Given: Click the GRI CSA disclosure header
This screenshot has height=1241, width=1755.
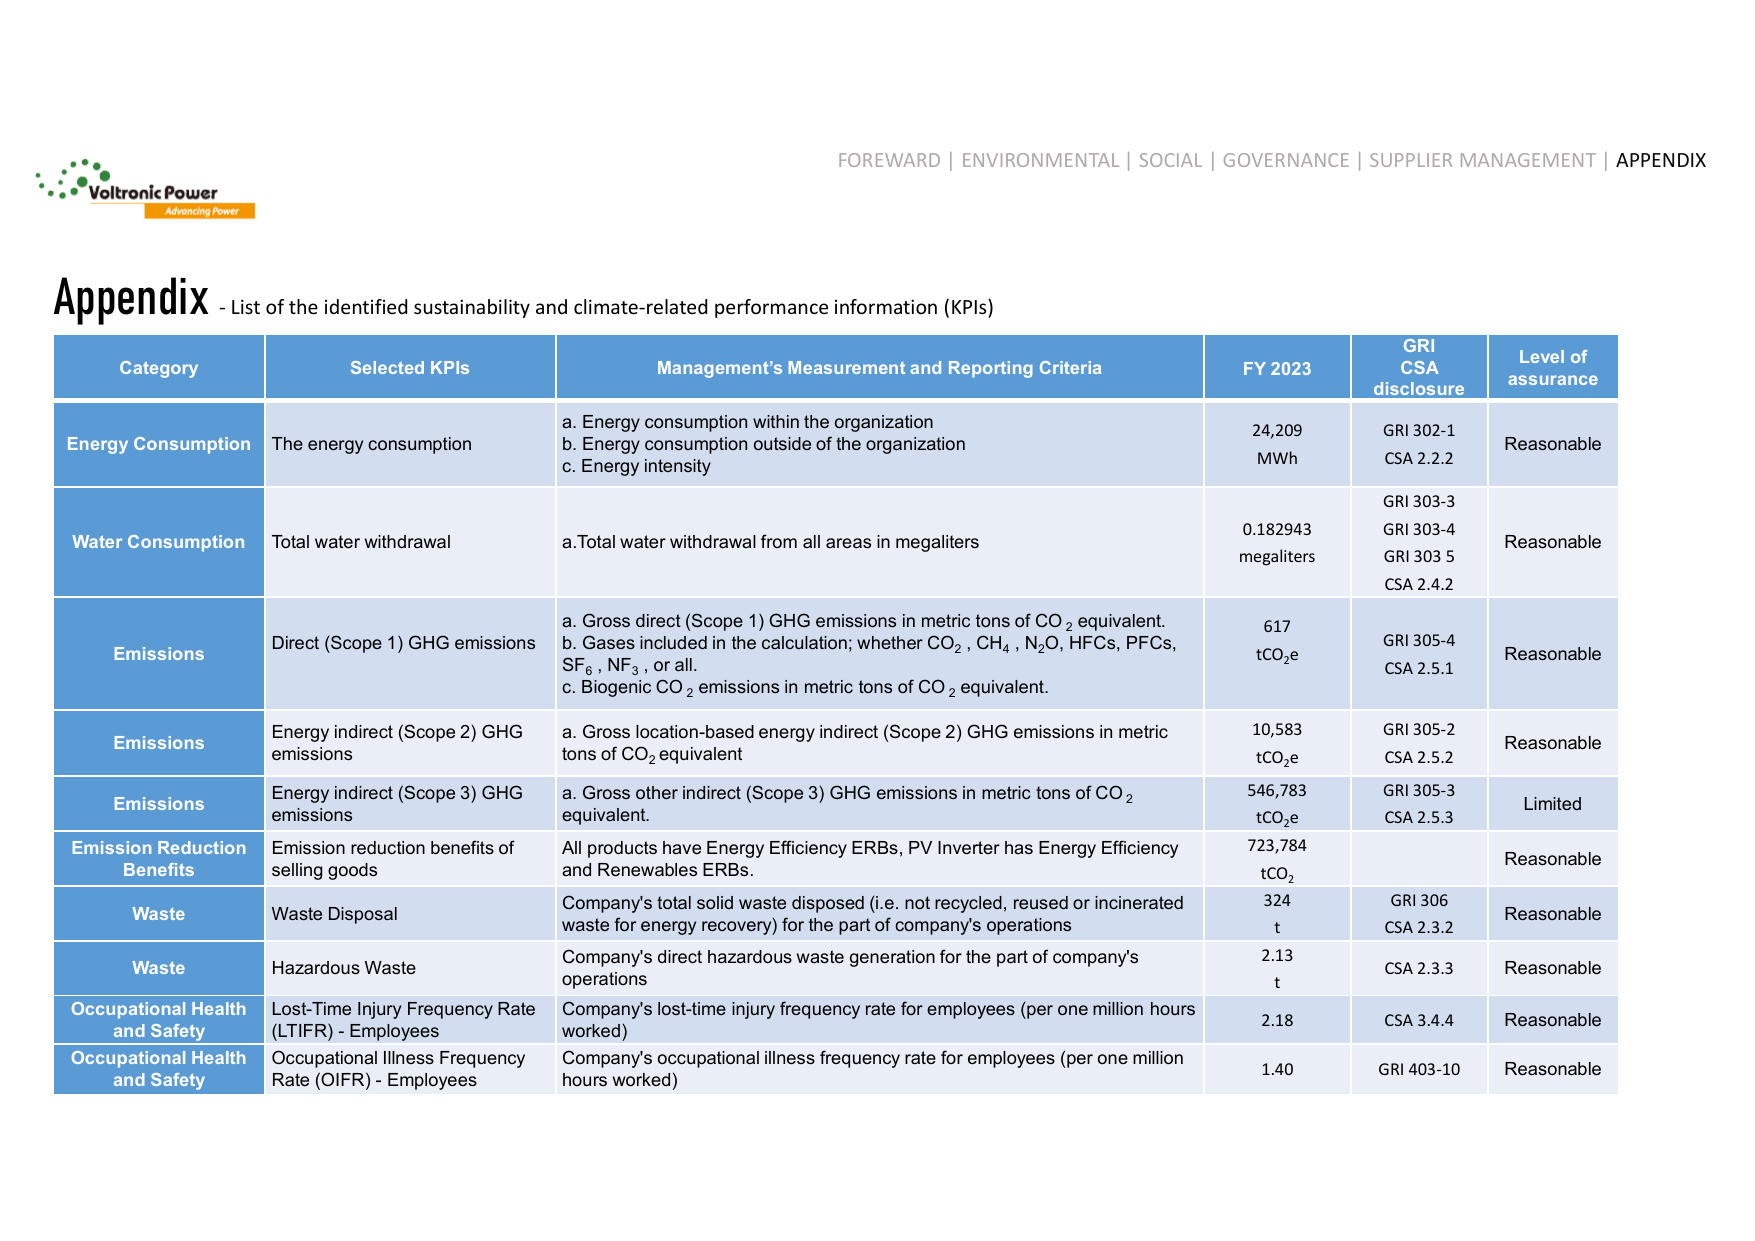Looking at the screenshot, I should 1419,367.
